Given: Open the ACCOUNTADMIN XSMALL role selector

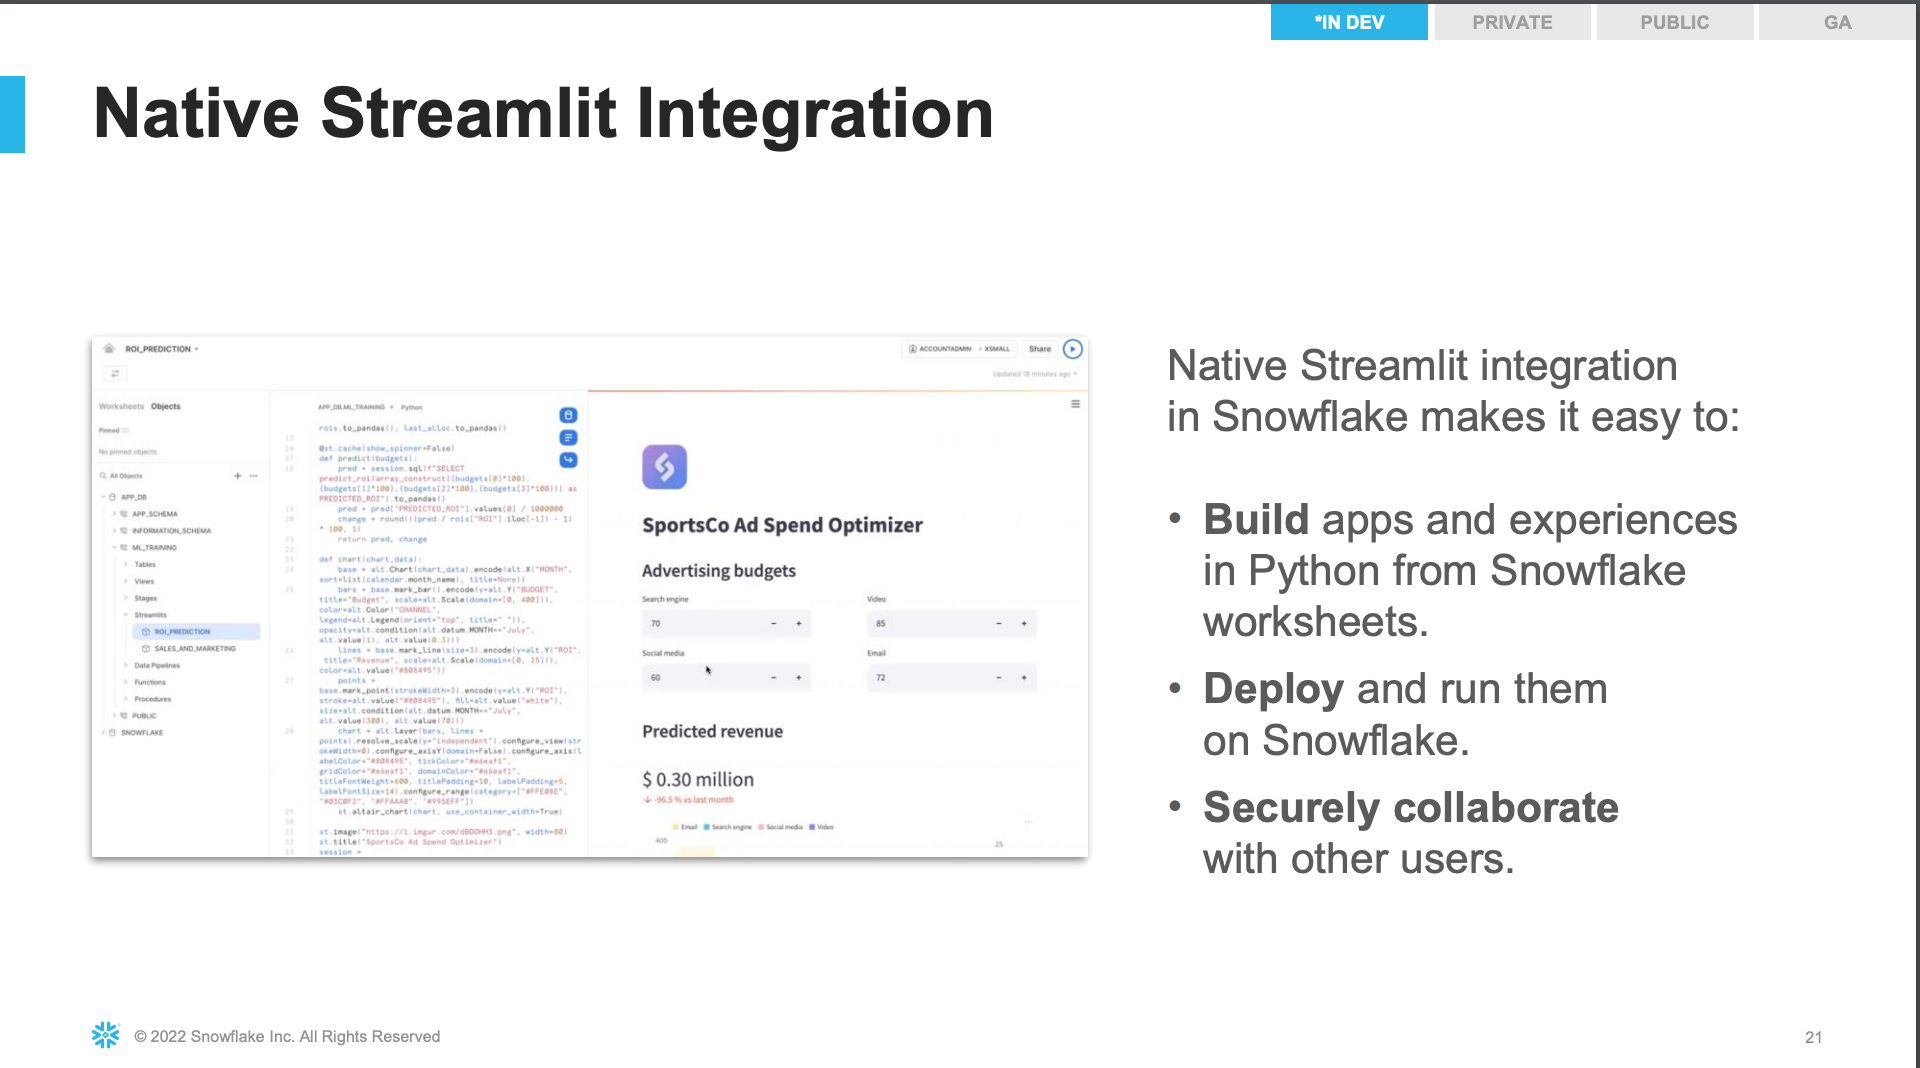Looking at the screenshot, I should pyautogui.click(x=960, y=349).
